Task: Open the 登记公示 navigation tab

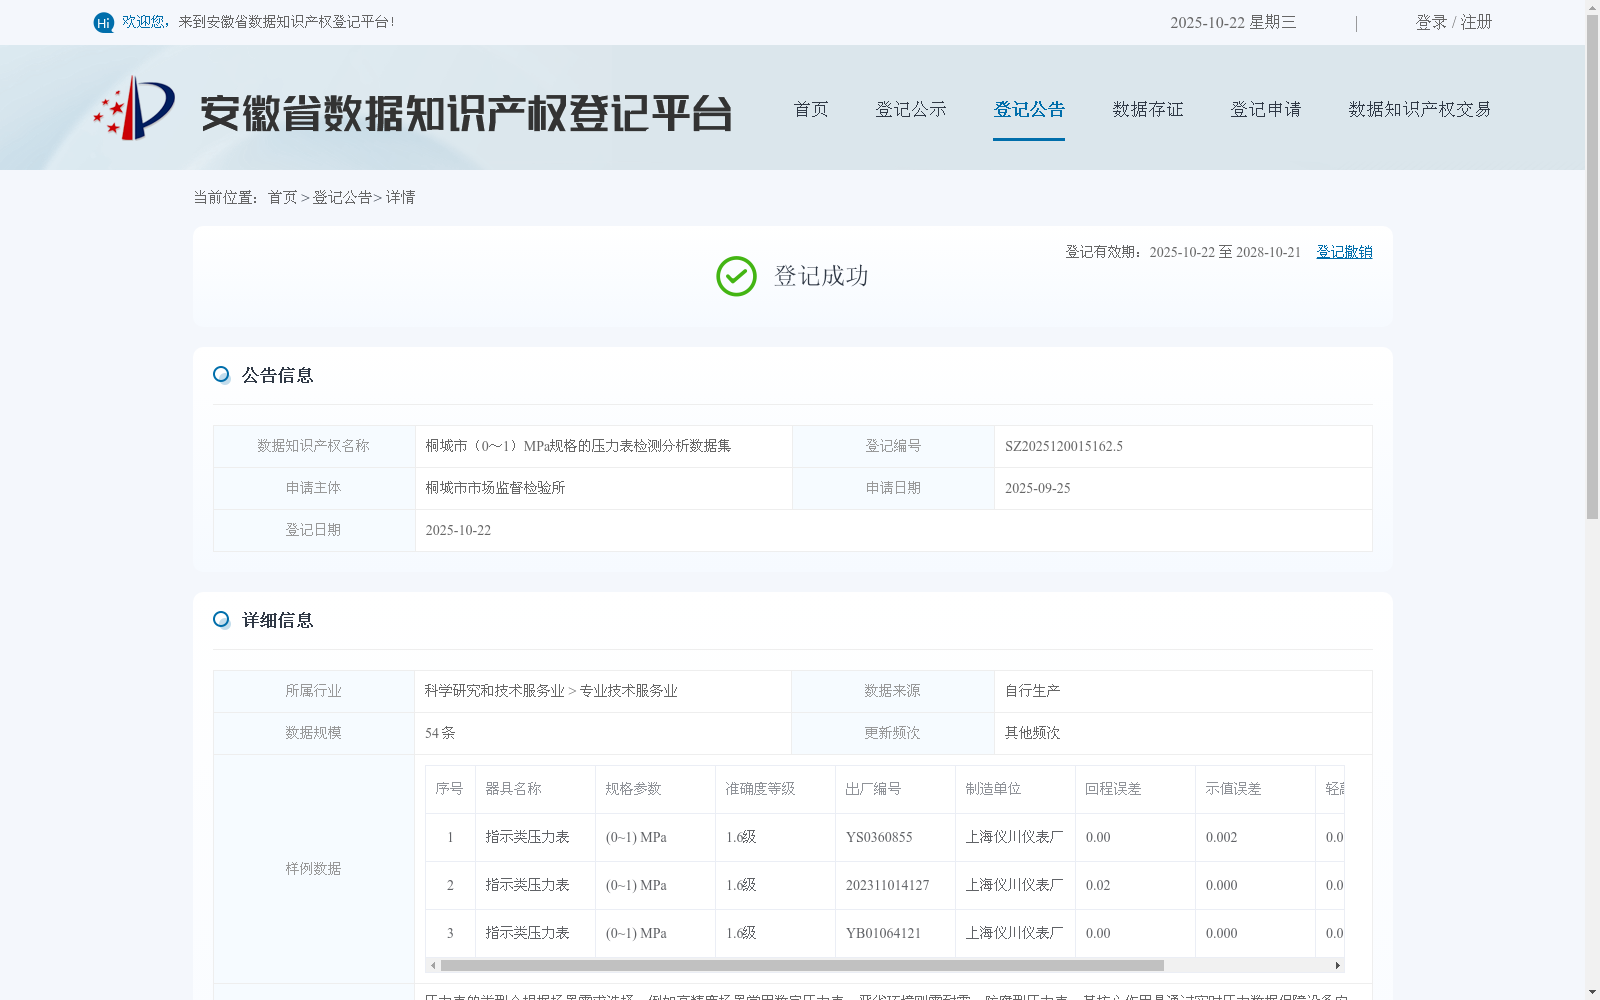Action: tap(911, 109)
